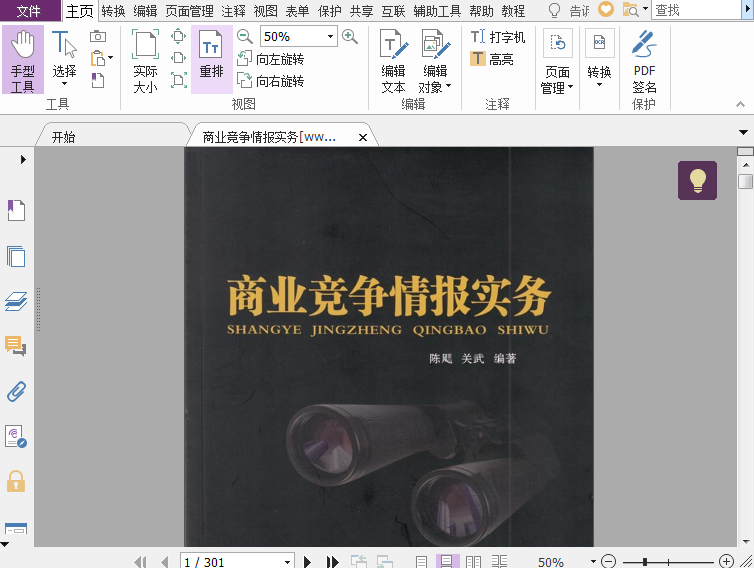Click the scrollbar down arrow

point(746,542)
